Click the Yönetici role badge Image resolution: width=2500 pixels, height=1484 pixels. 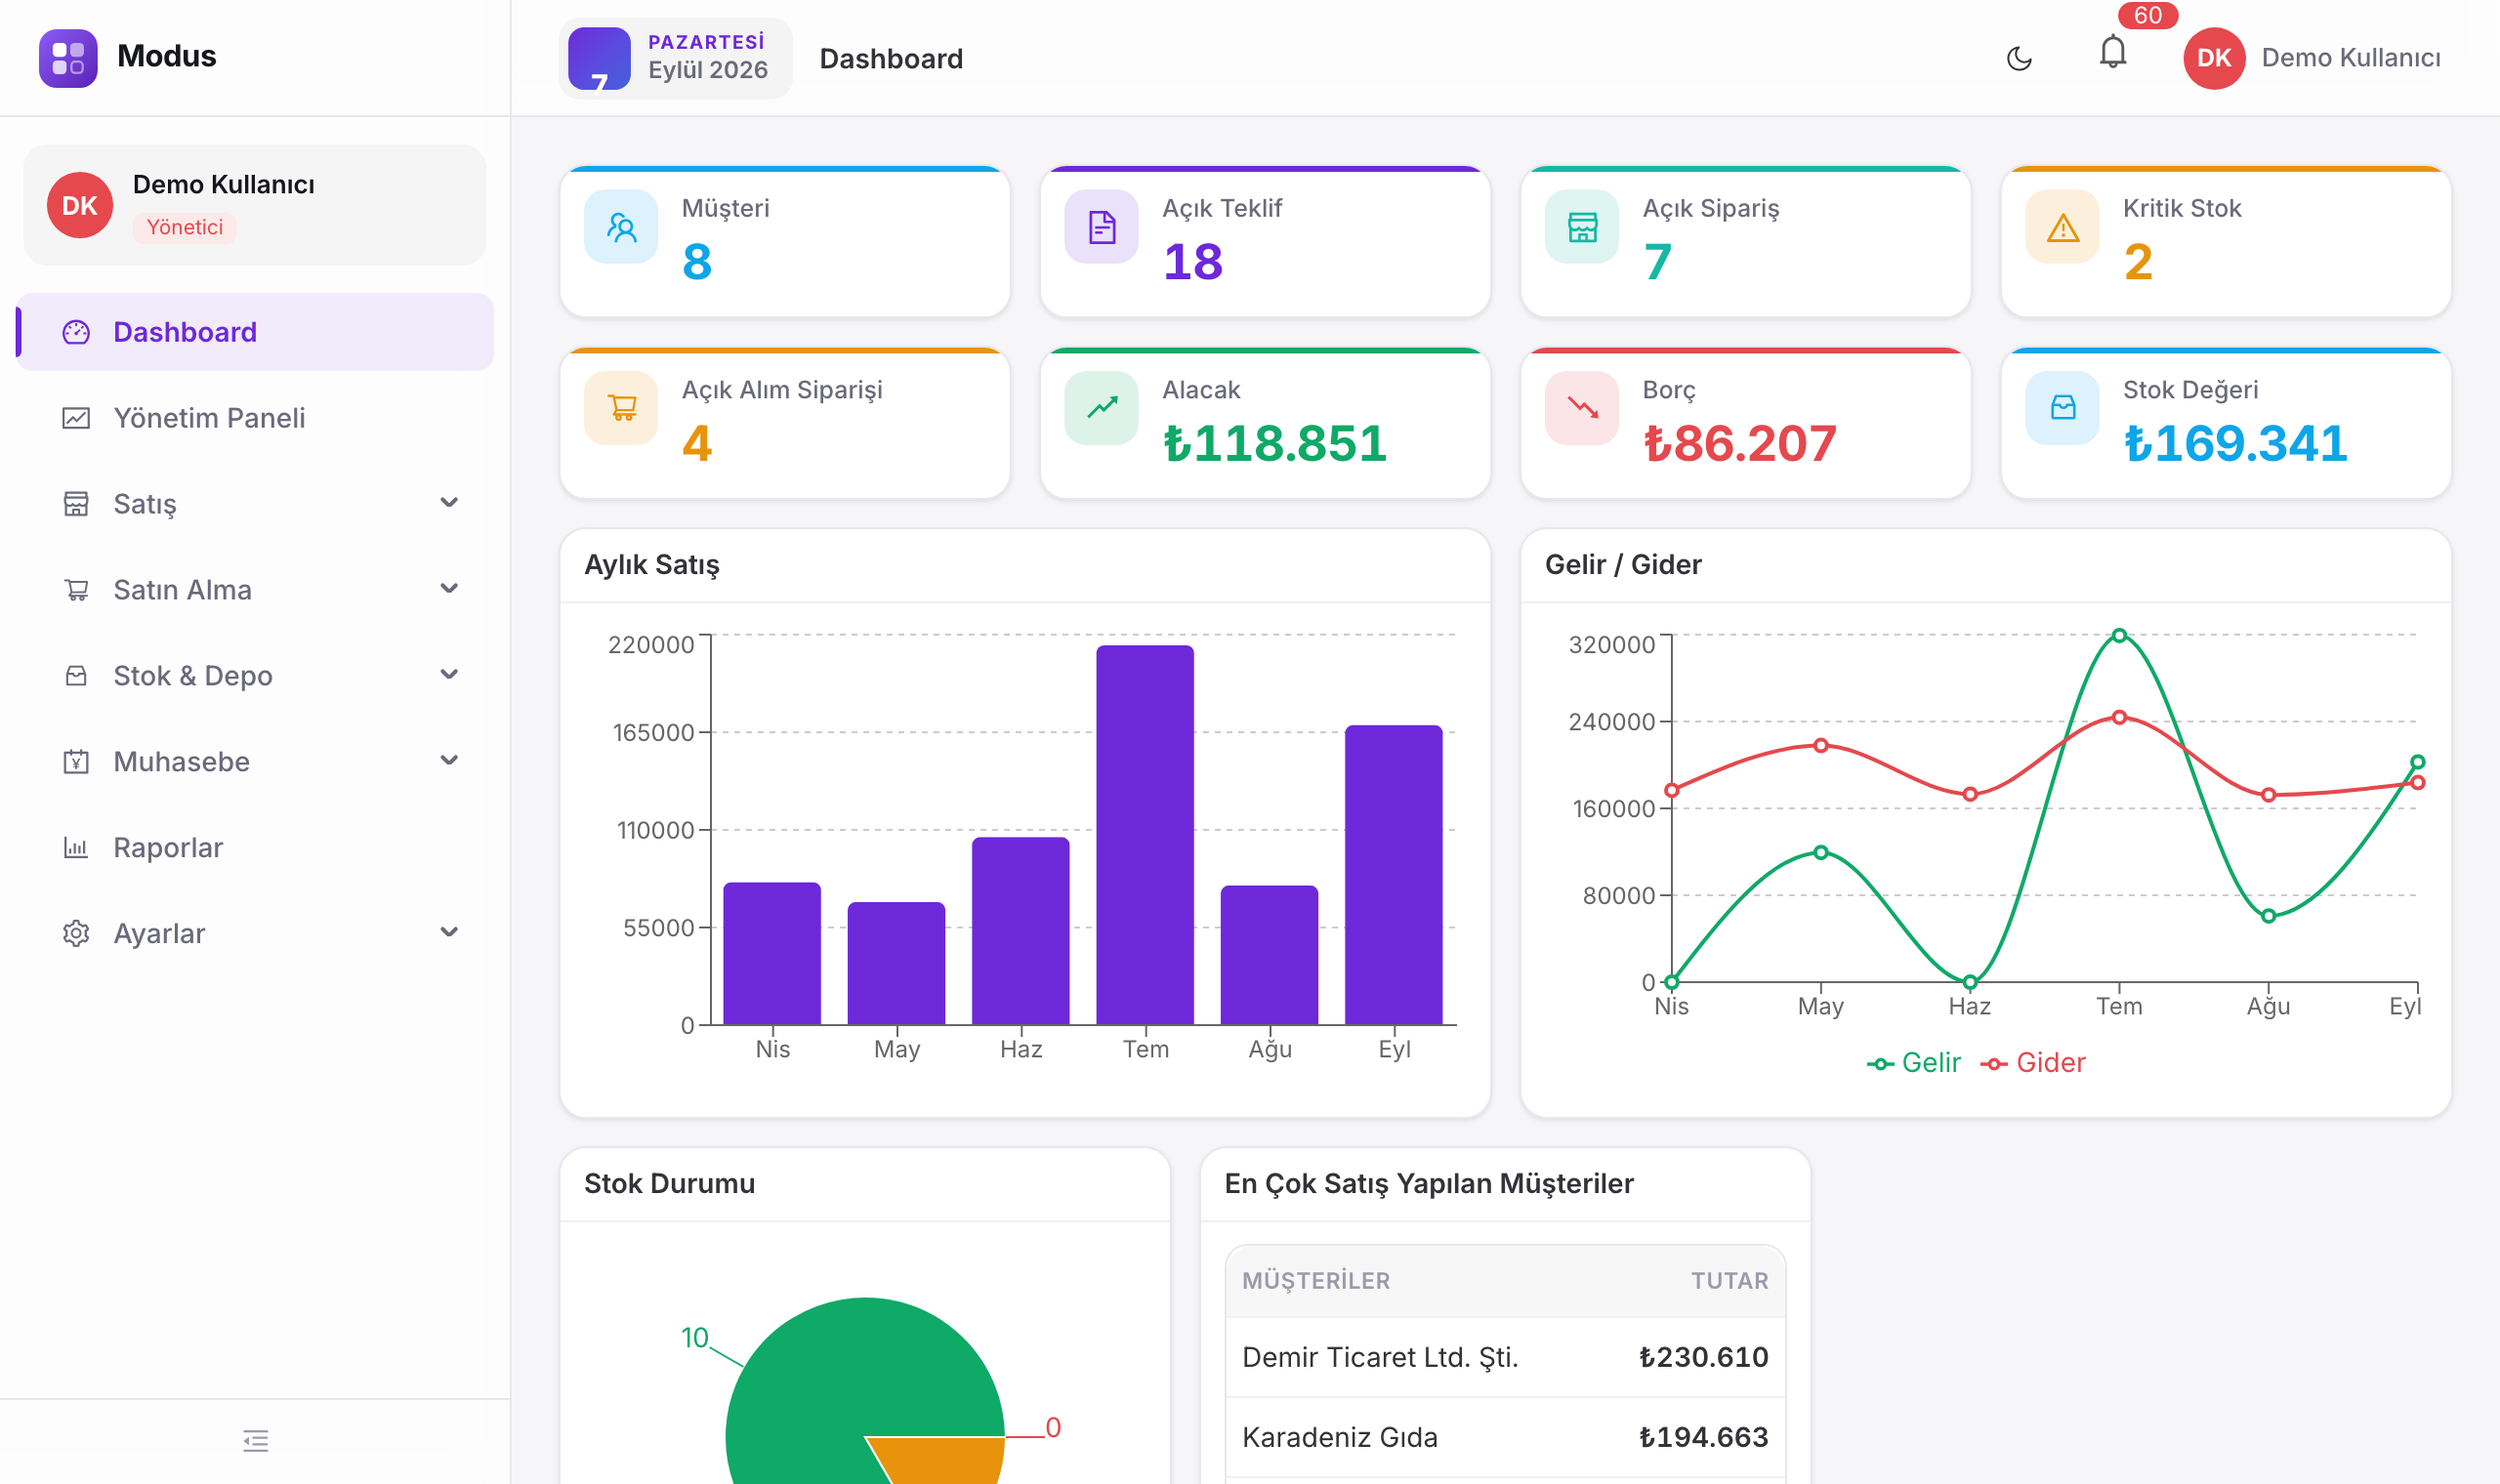click(x=185, y=227)
